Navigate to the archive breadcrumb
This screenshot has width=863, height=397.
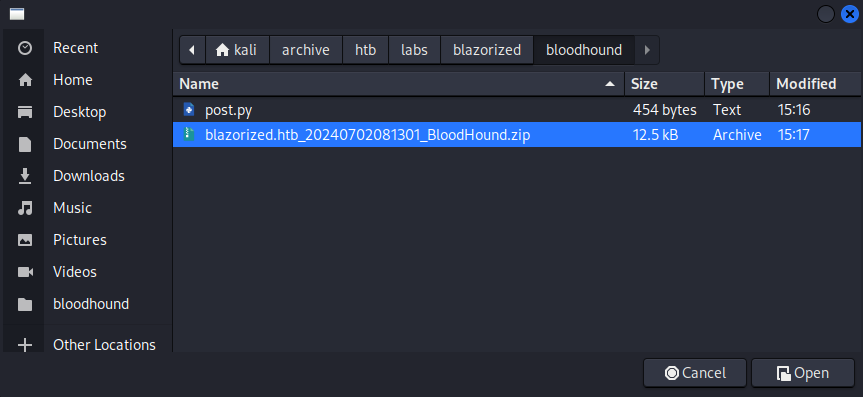coord(306,50)
